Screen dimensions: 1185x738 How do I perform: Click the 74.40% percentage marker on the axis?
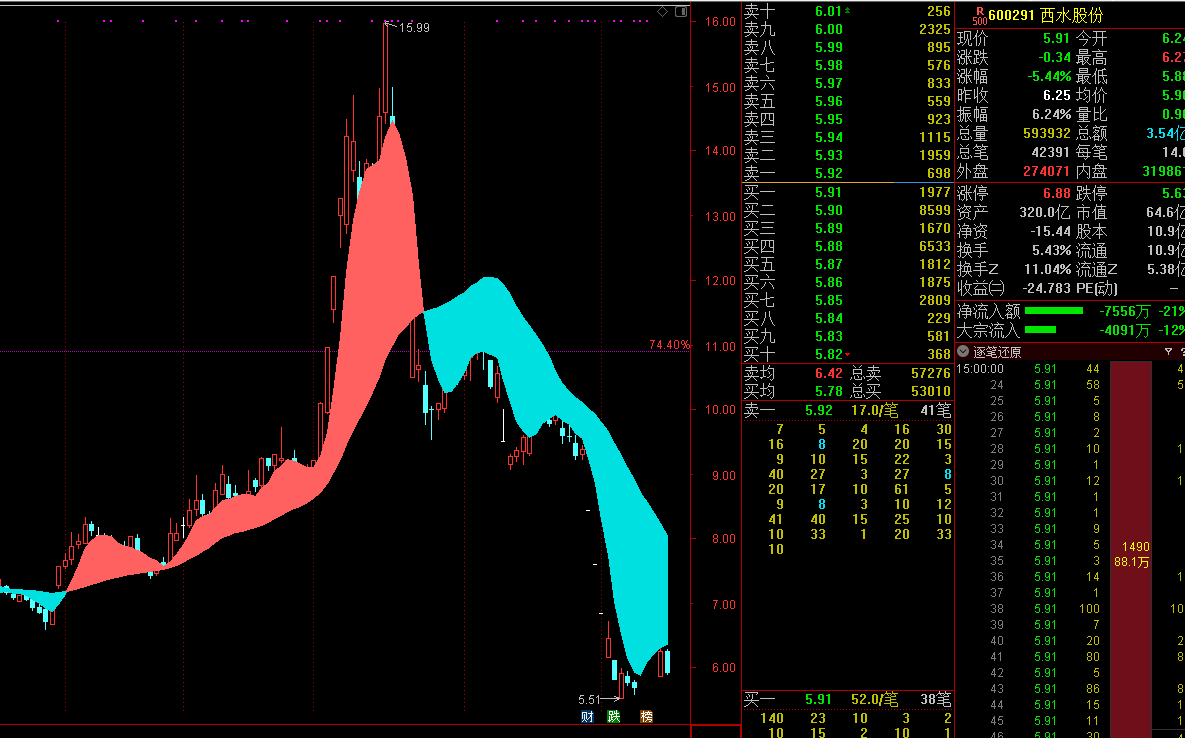click(669, 345)
